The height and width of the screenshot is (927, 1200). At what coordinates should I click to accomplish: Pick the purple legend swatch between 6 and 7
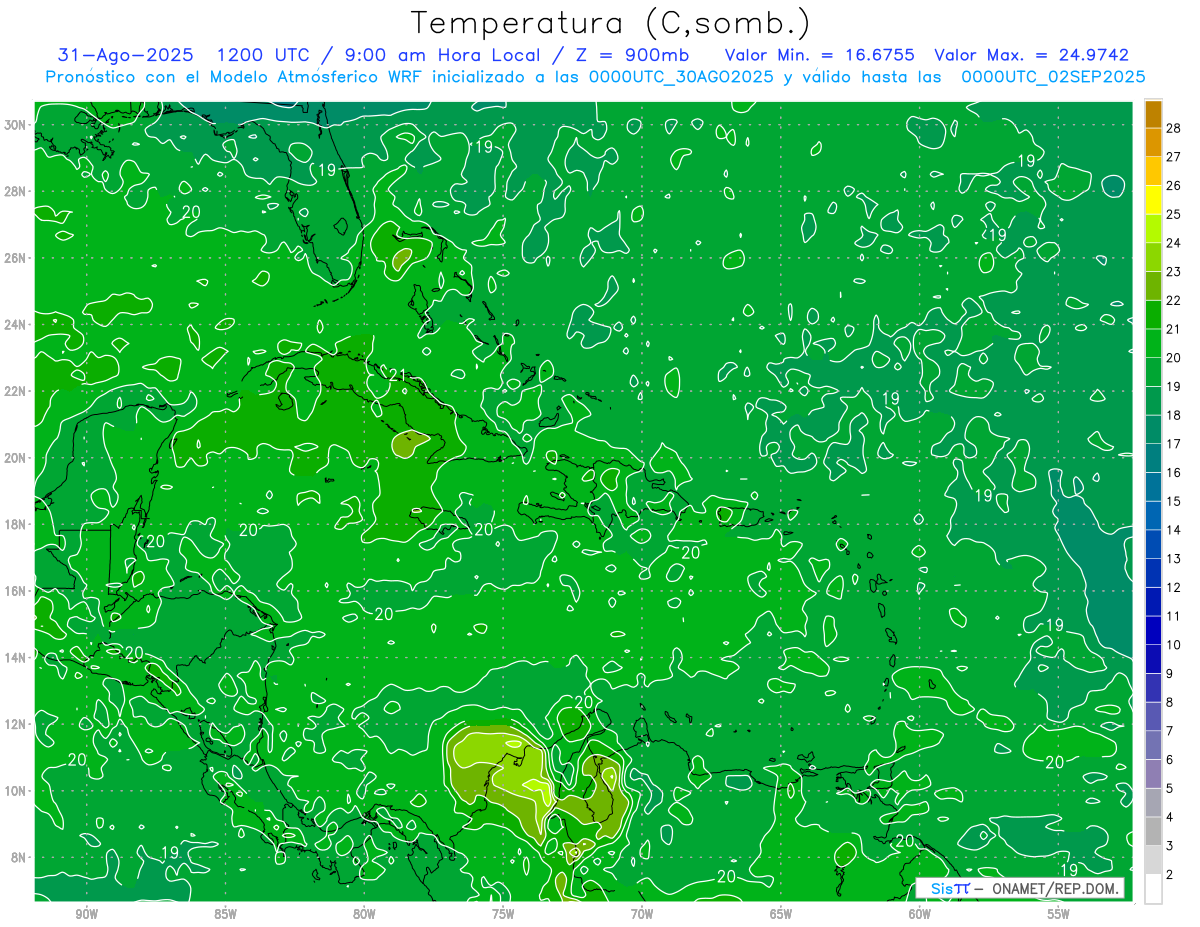point(1153,745)
